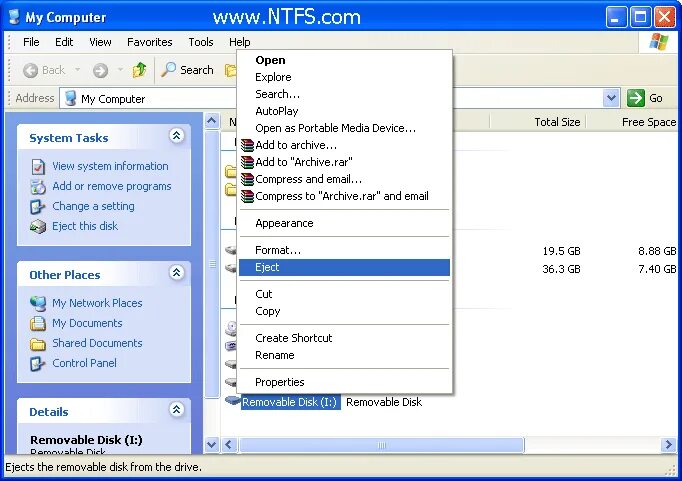The height and width of the screenshot is (481, 682).
Task: Collapse the System Tasks panel
Action: pos(176,136)
